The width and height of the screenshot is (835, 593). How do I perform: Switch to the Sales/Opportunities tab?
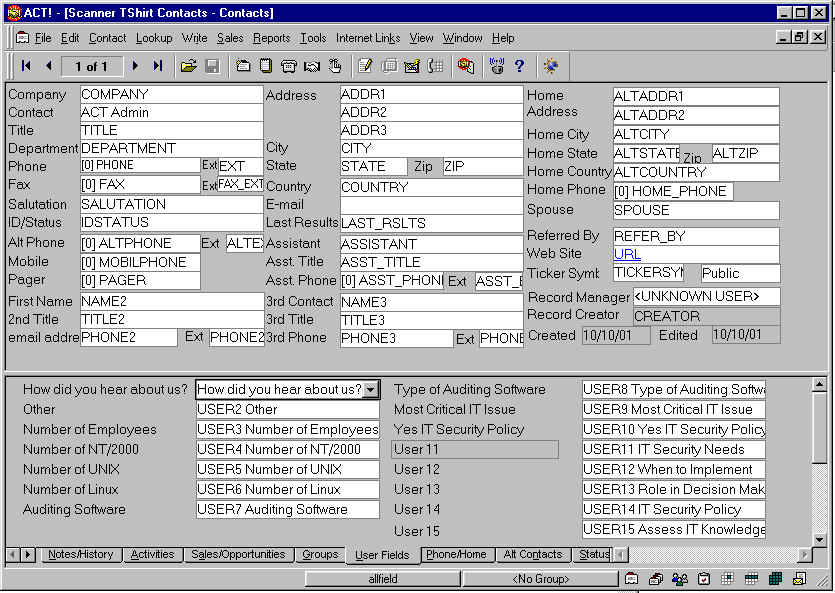coord(238,554)
